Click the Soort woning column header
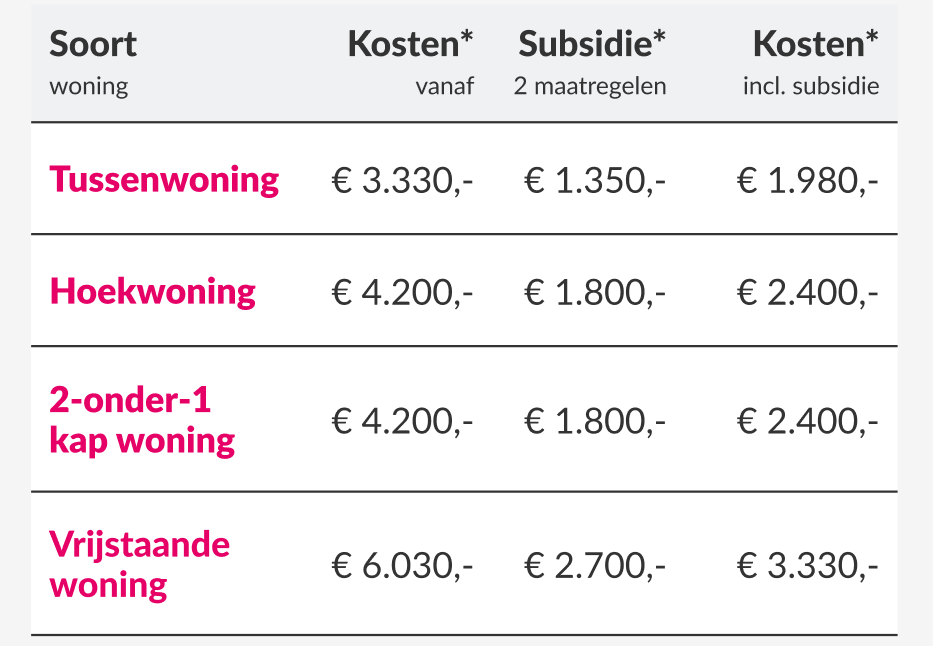Image resolution: width=933 pixels, height=646 pixels. tap(93, 63)
